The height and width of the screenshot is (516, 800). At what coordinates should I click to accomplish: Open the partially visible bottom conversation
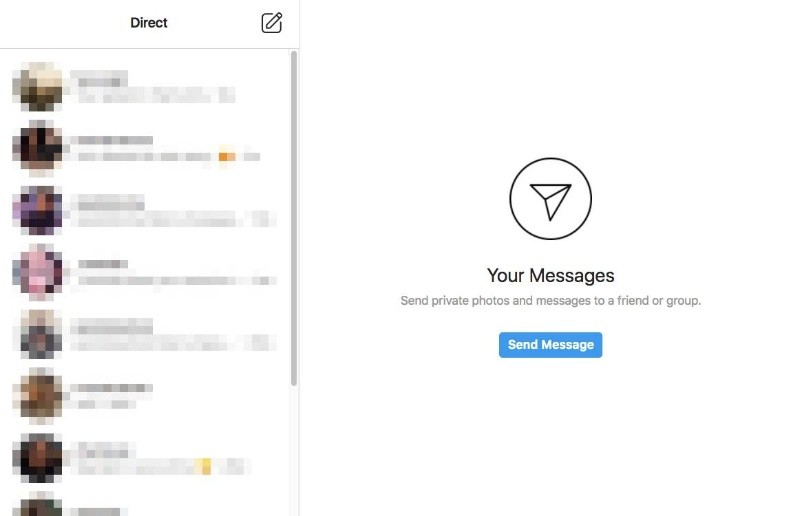click(x=145, y=503)
